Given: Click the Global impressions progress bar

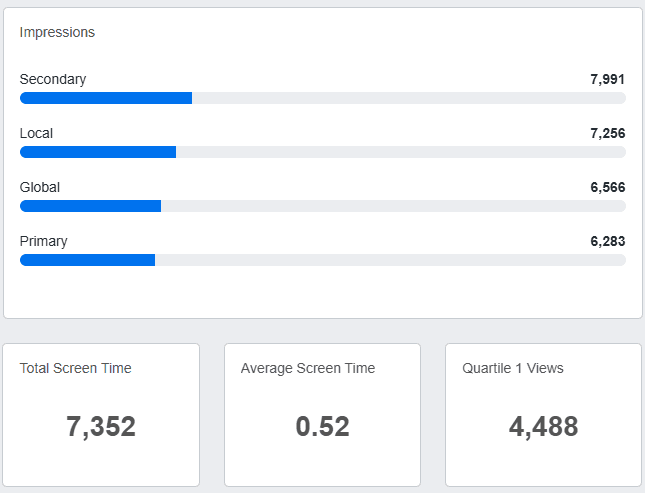Looking at the screenshot, I should pyautogui.click(x=323, y=206).
